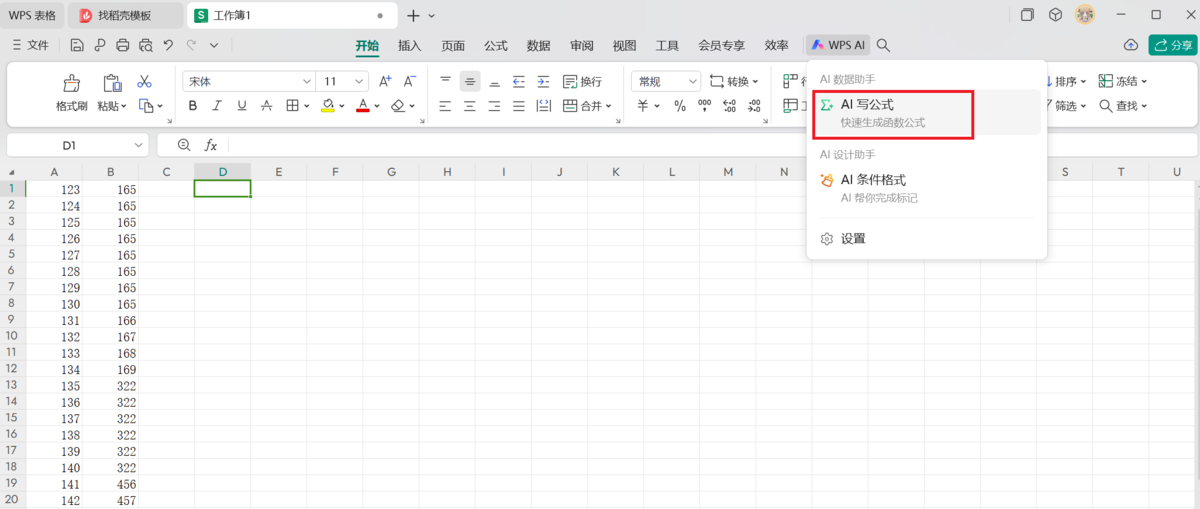1200x509 pixels.
Task: Open Print Preview from quick toolbar
Action: [146, 45]
